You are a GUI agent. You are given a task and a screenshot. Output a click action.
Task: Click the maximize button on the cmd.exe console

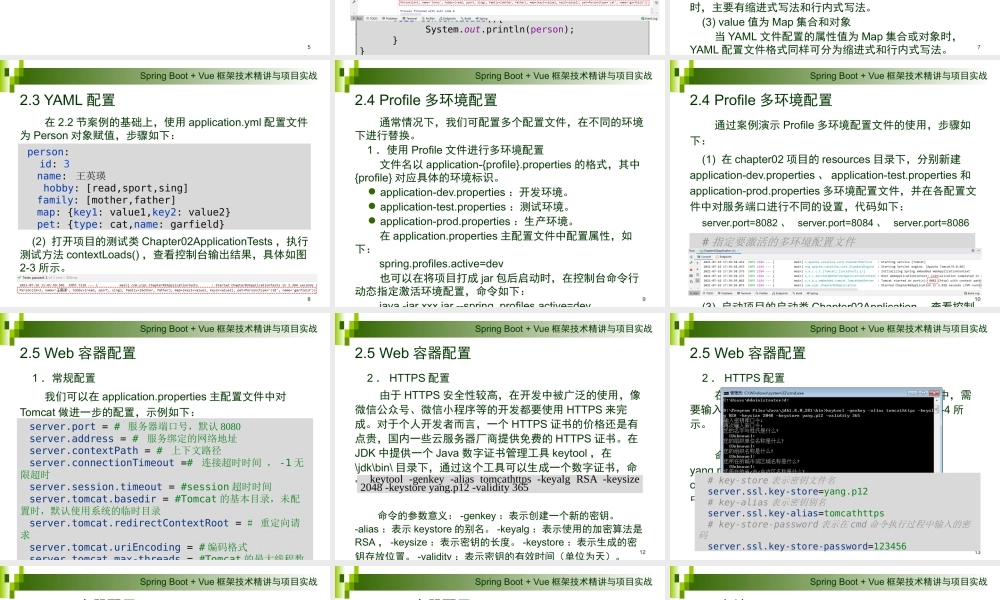923,392
